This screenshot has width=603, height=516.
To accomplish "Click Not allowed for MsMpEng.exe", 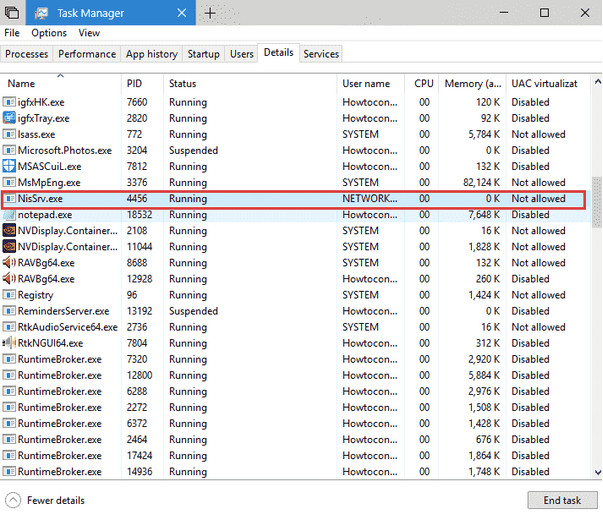I will coord(538,182).
